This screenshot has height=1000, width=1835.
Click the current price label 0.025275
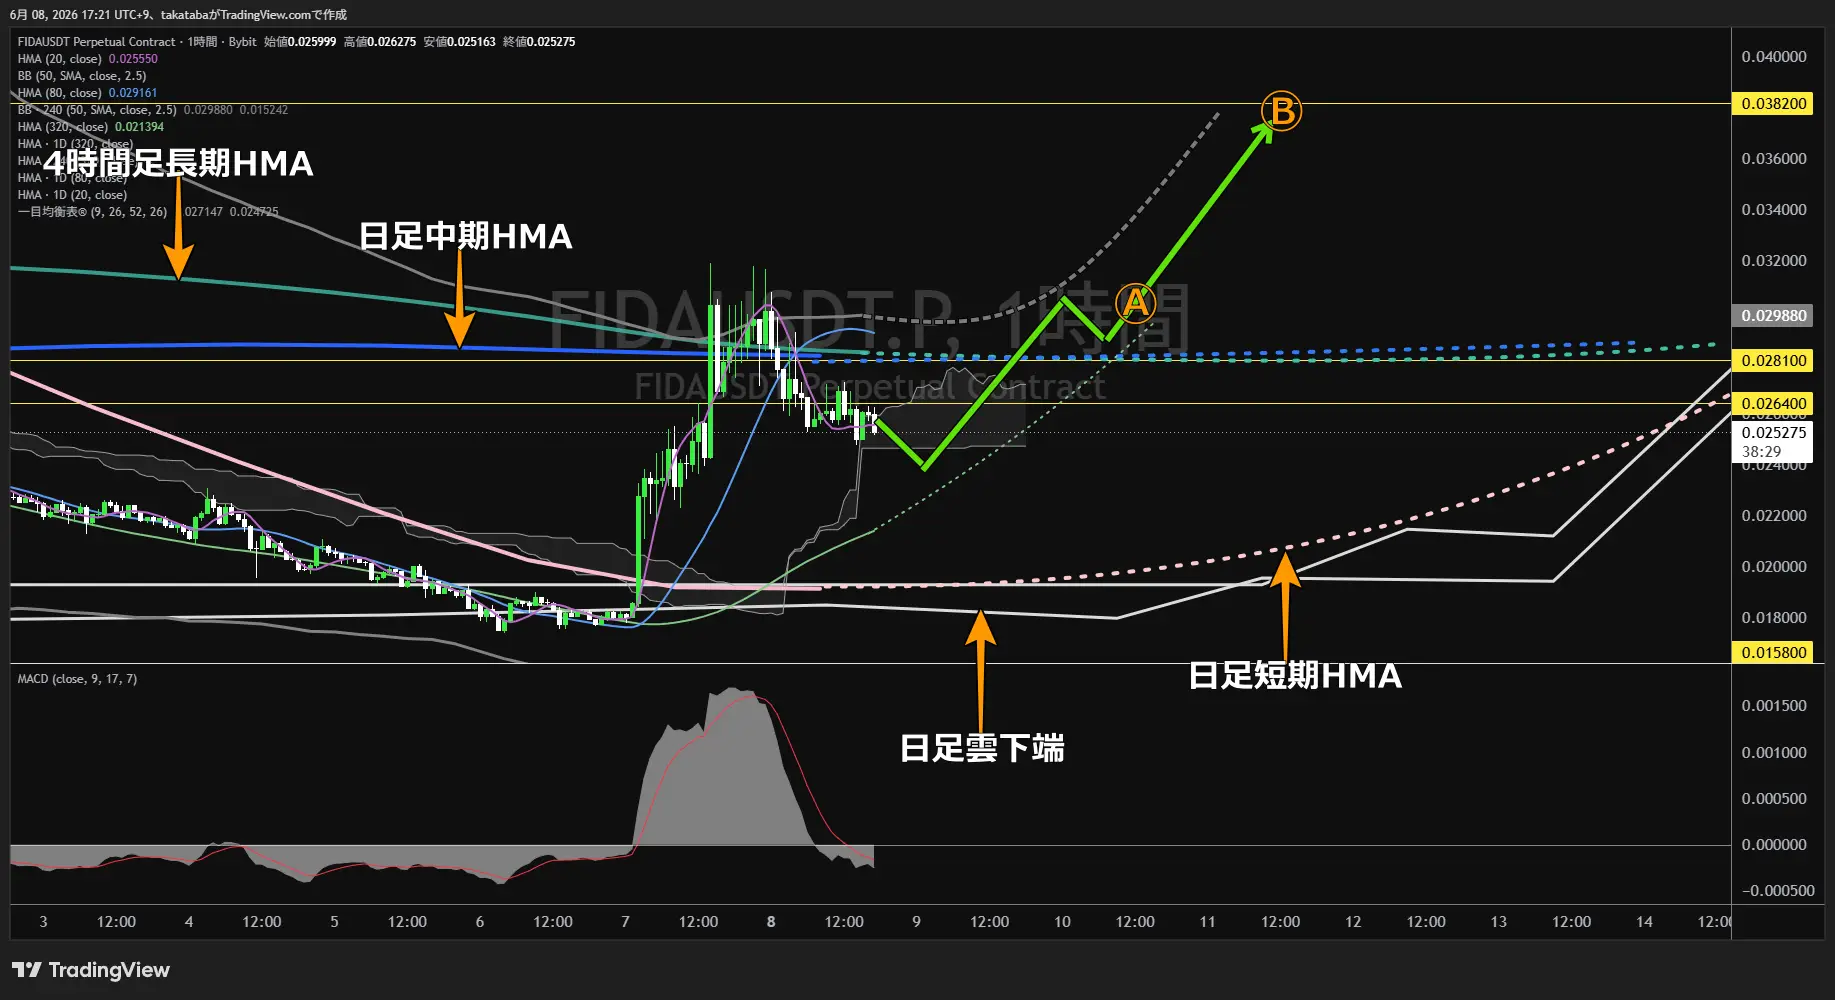pyautogui.click(x=1774, y=433)
